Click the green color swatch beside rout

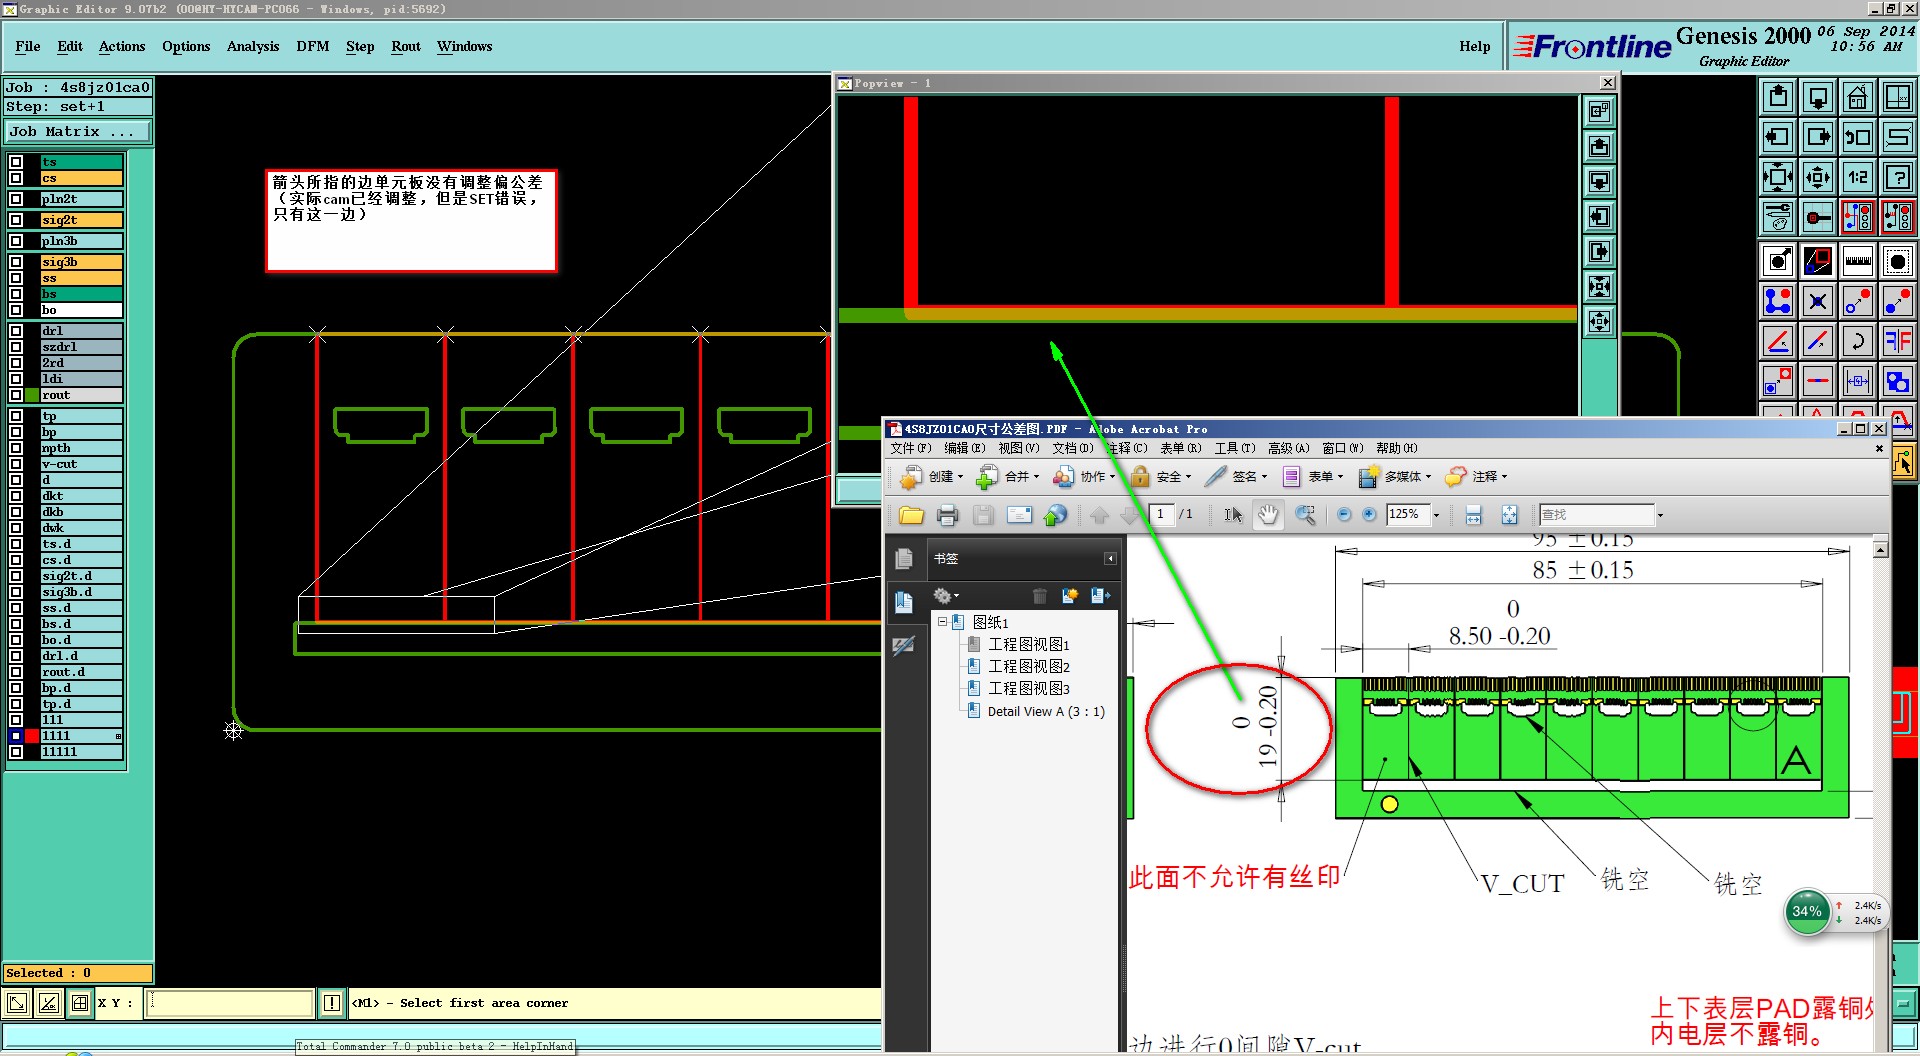[32, 395]
